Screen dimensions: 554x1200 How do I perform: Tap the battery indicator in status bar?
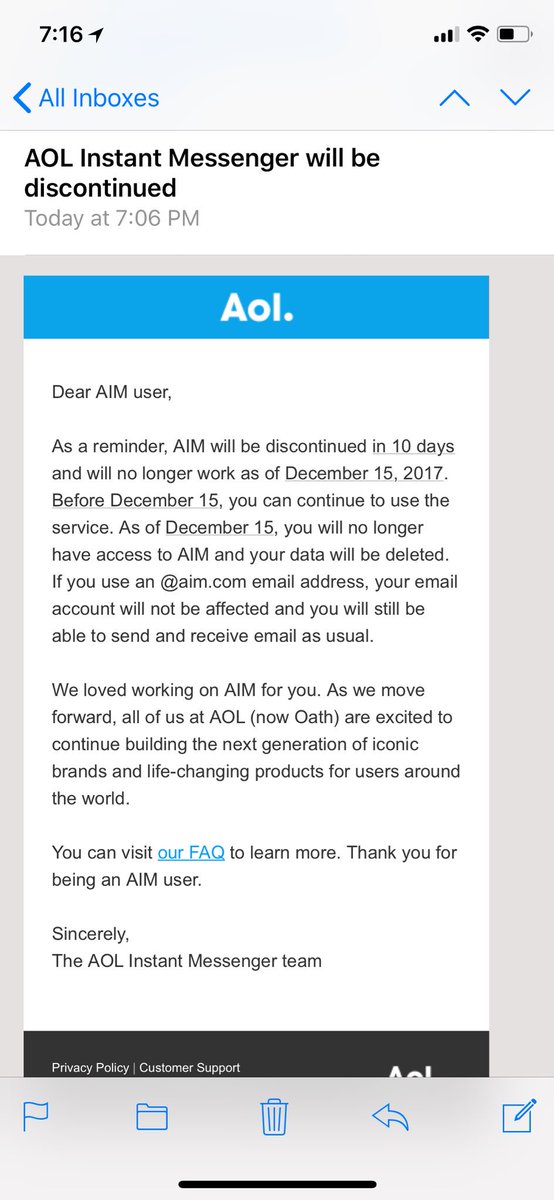point(514,35)
